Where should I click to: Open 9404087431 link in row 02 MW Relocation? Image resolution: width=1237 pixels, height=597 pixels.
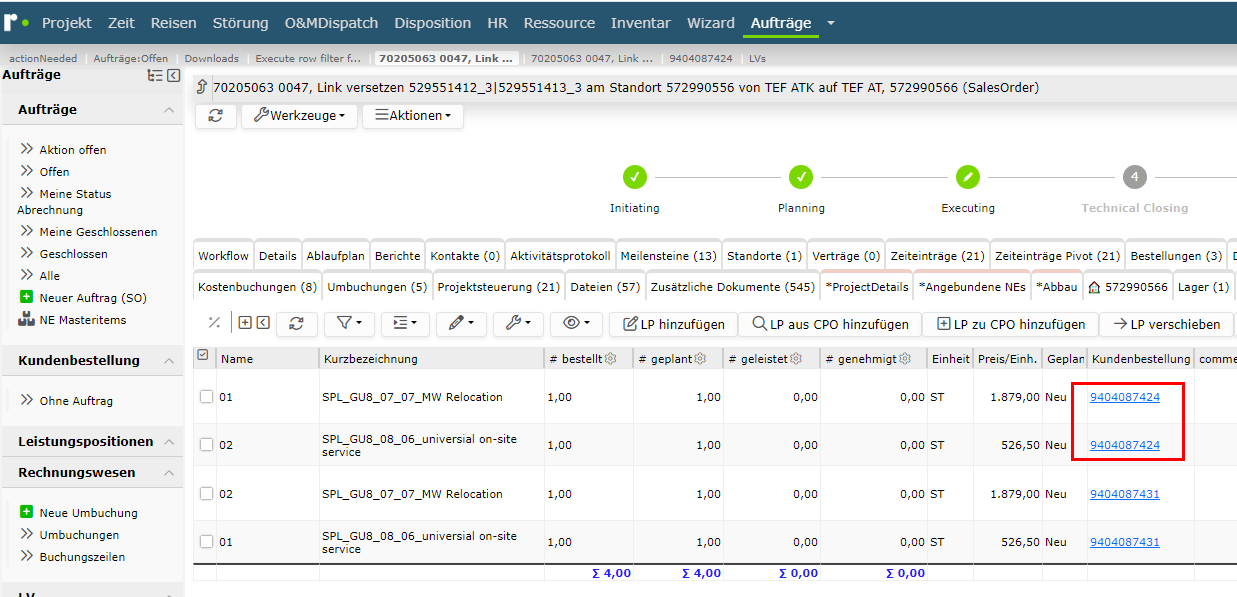[1125, 494]
